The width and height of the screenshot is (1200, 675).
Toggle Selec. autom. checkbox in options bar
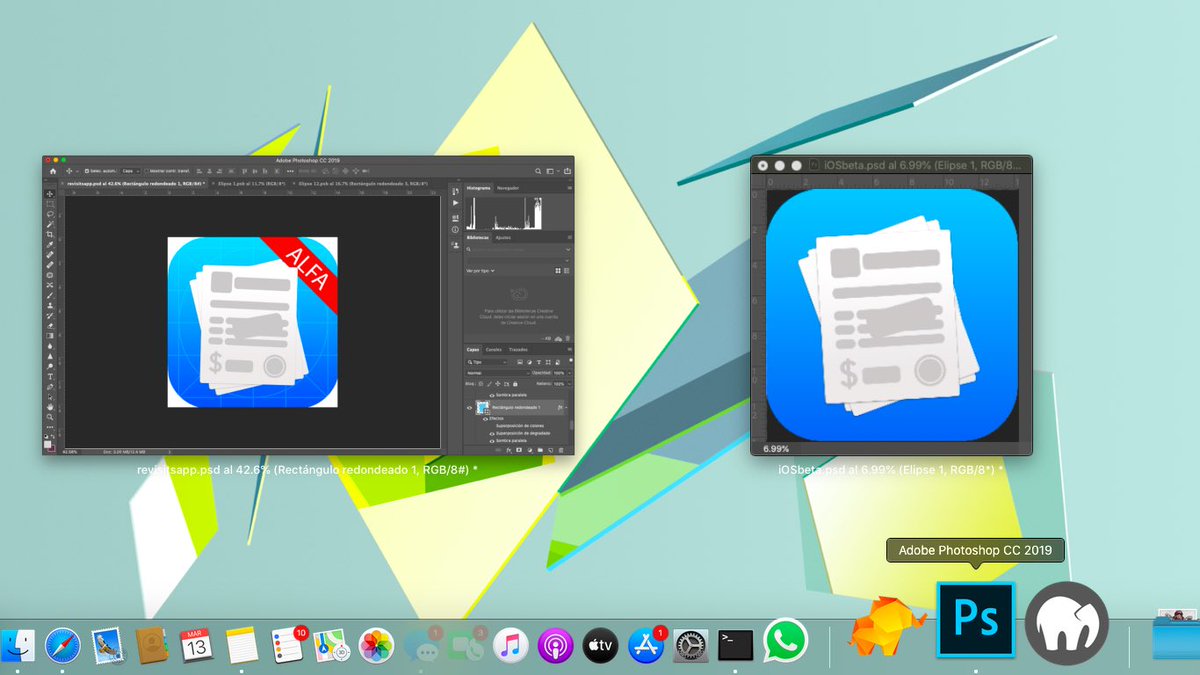[87, 171]
